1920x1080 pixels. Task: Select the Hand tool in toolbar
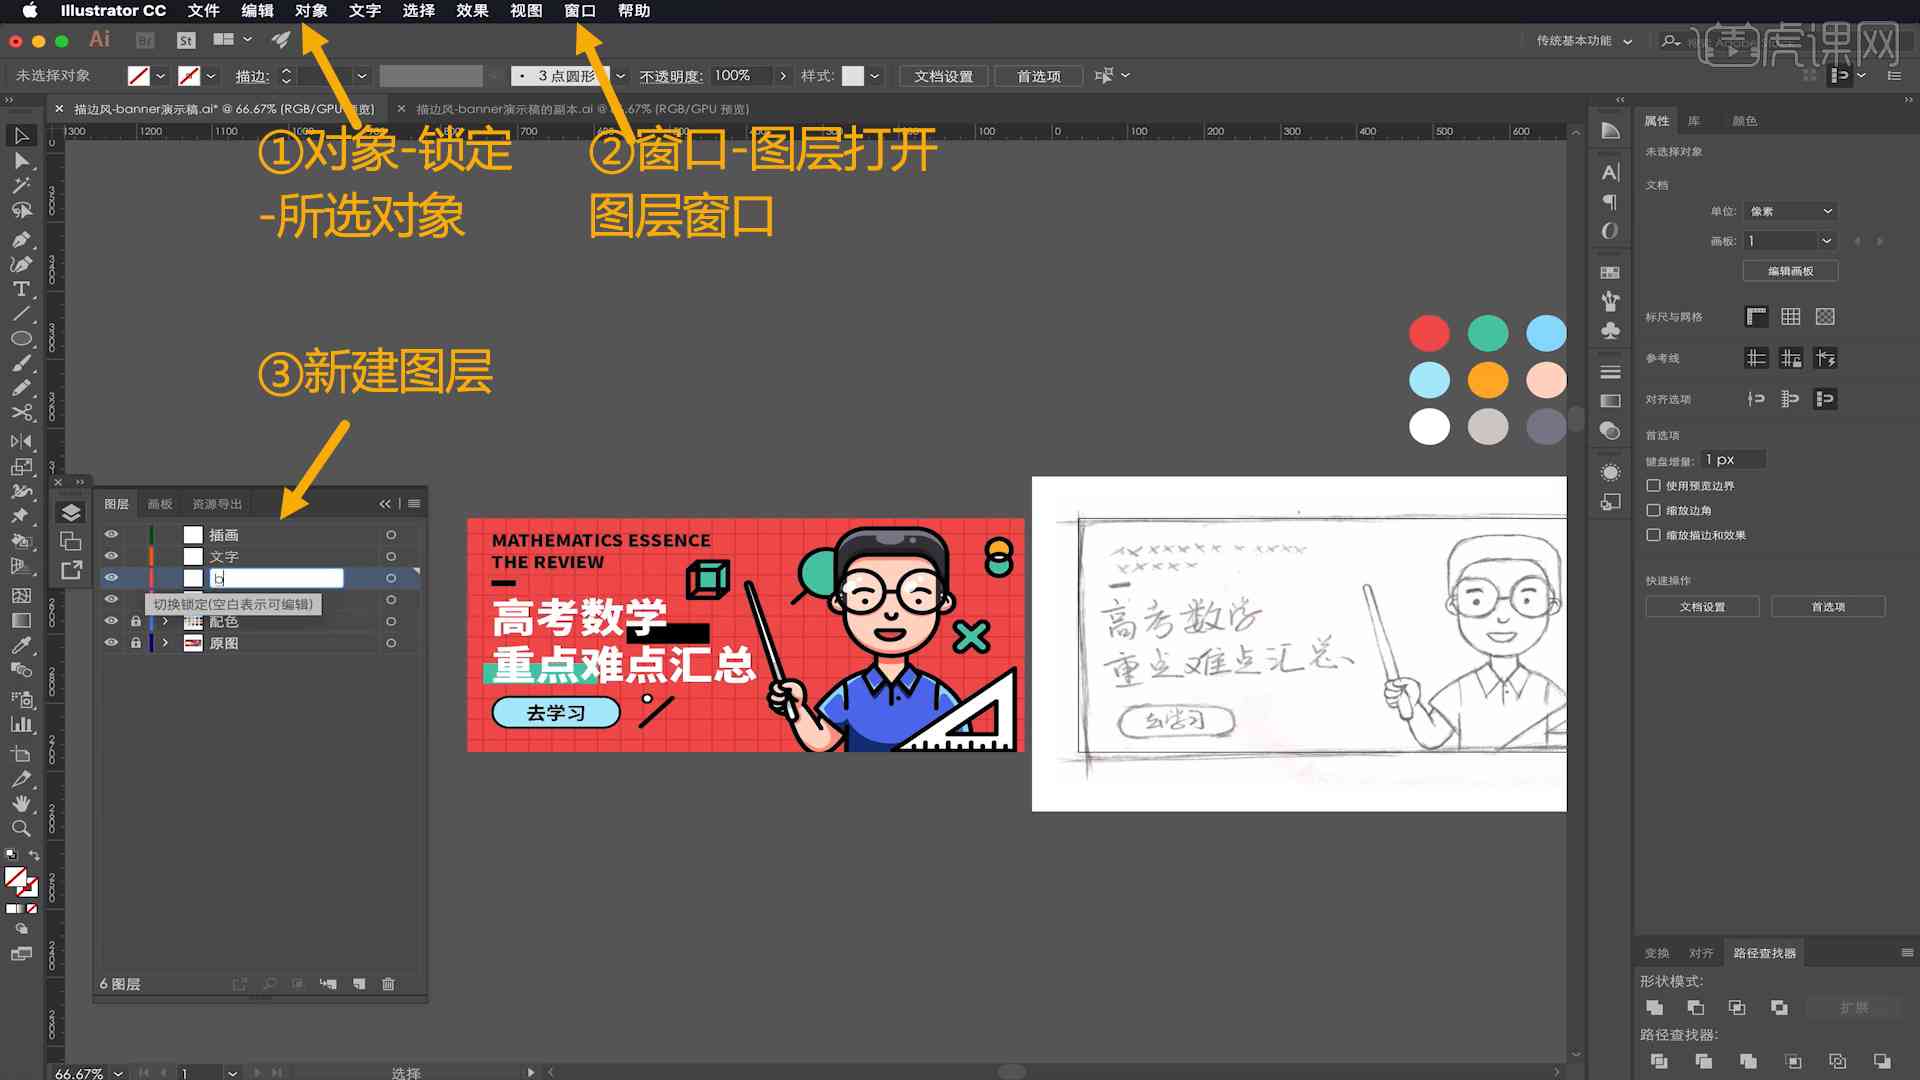18,800
